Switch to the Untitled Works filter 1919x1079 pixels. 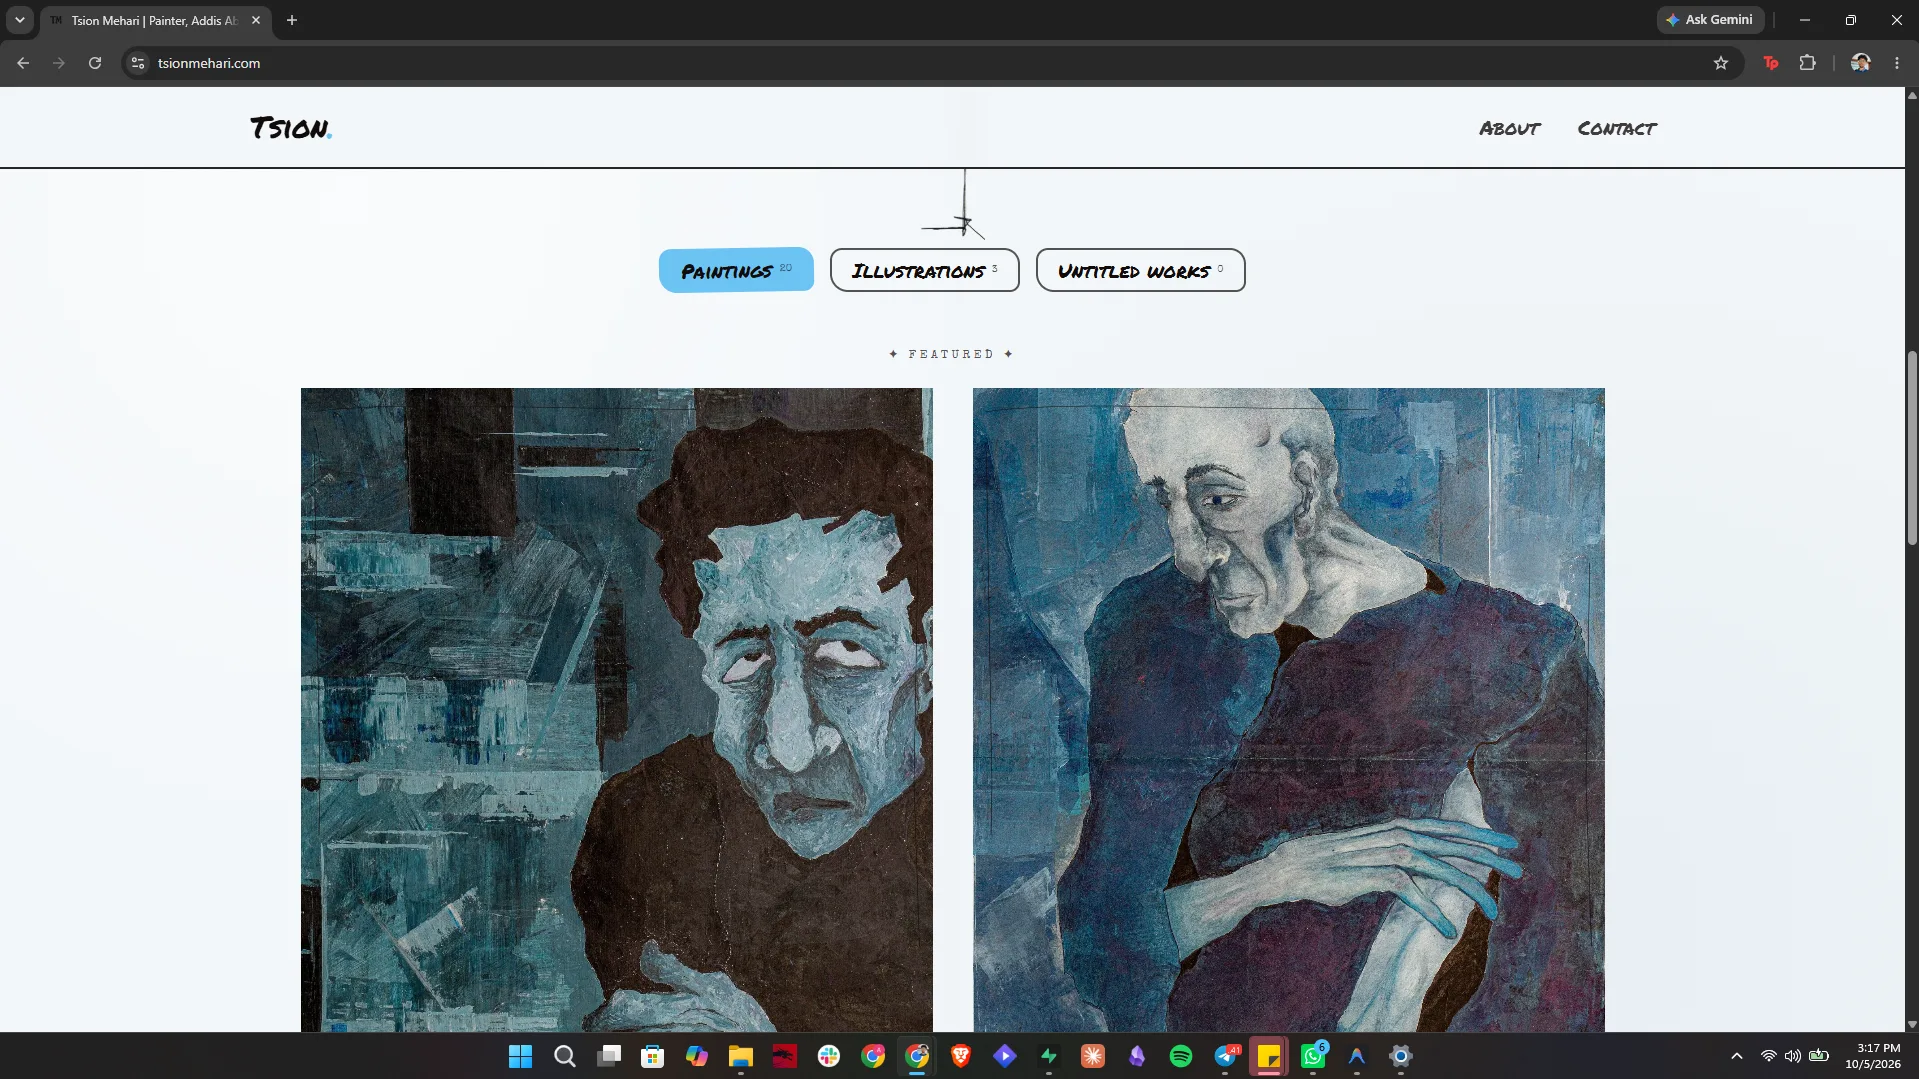(x=1140, y=270)
